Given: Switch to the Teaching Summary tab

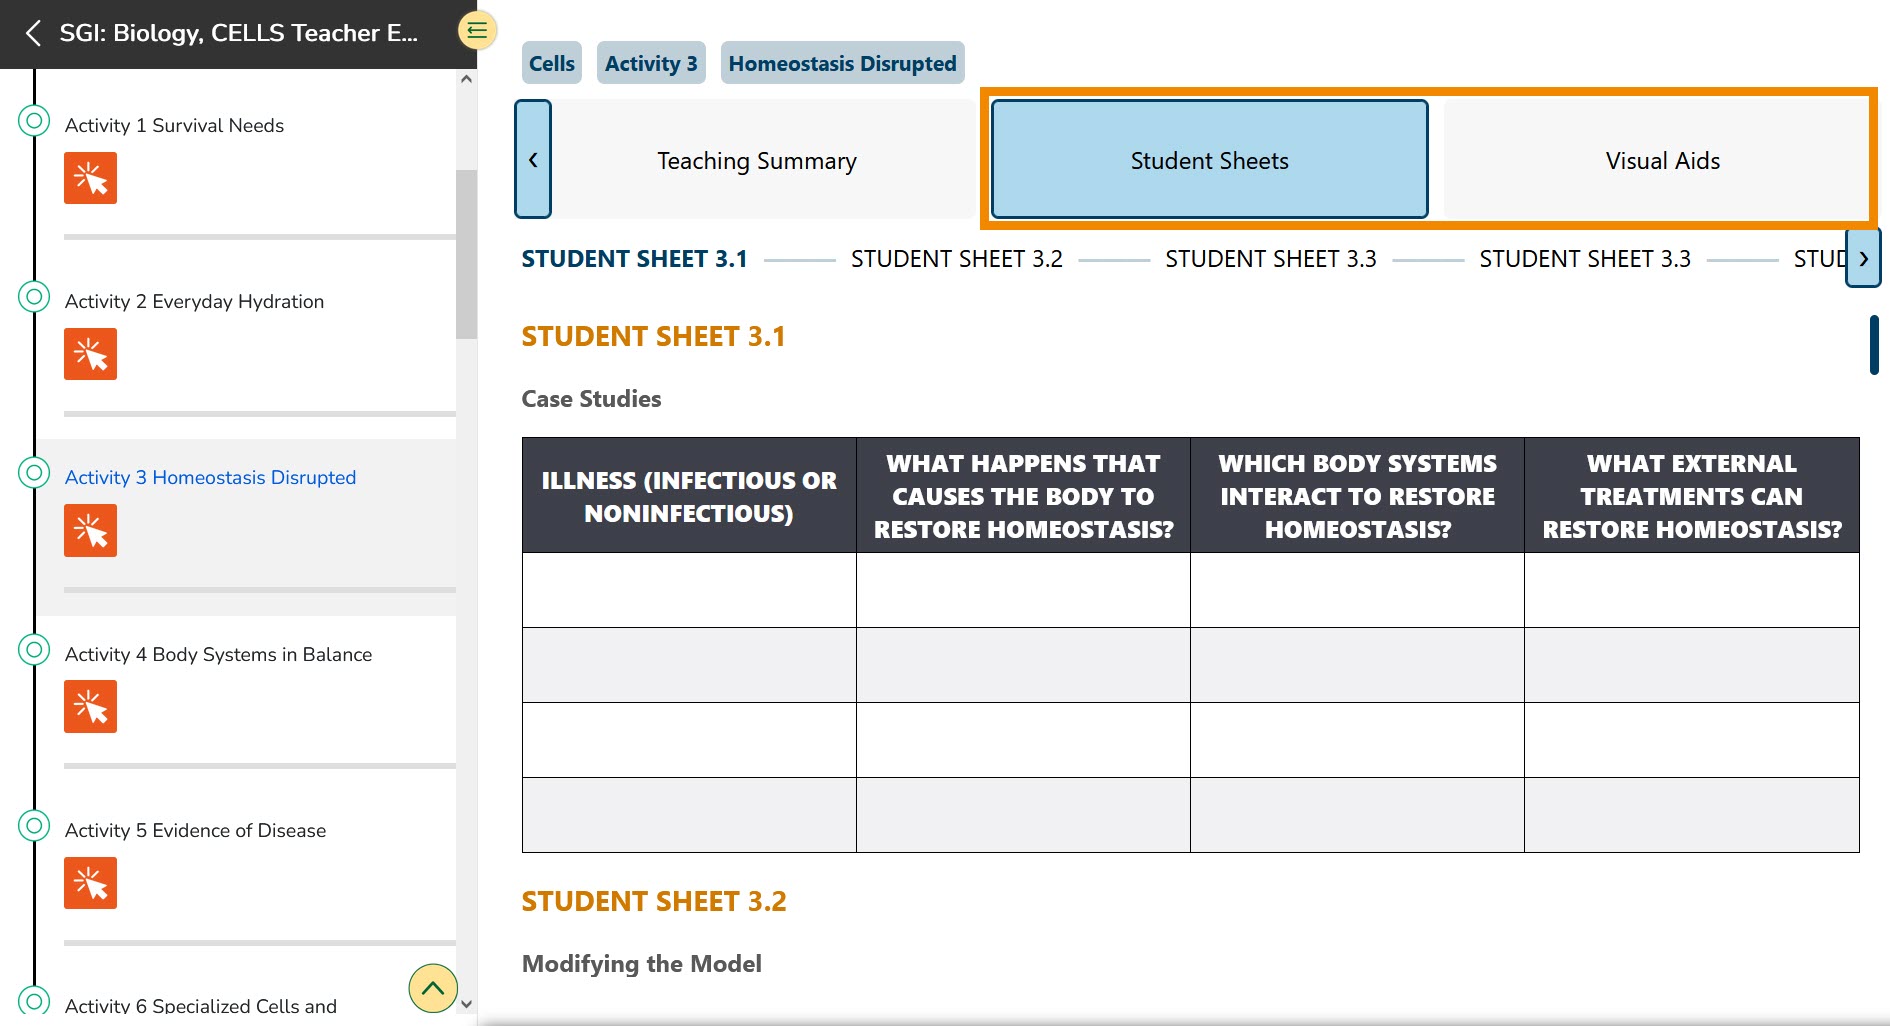Looking at the screenshot, I should point(756,161).
